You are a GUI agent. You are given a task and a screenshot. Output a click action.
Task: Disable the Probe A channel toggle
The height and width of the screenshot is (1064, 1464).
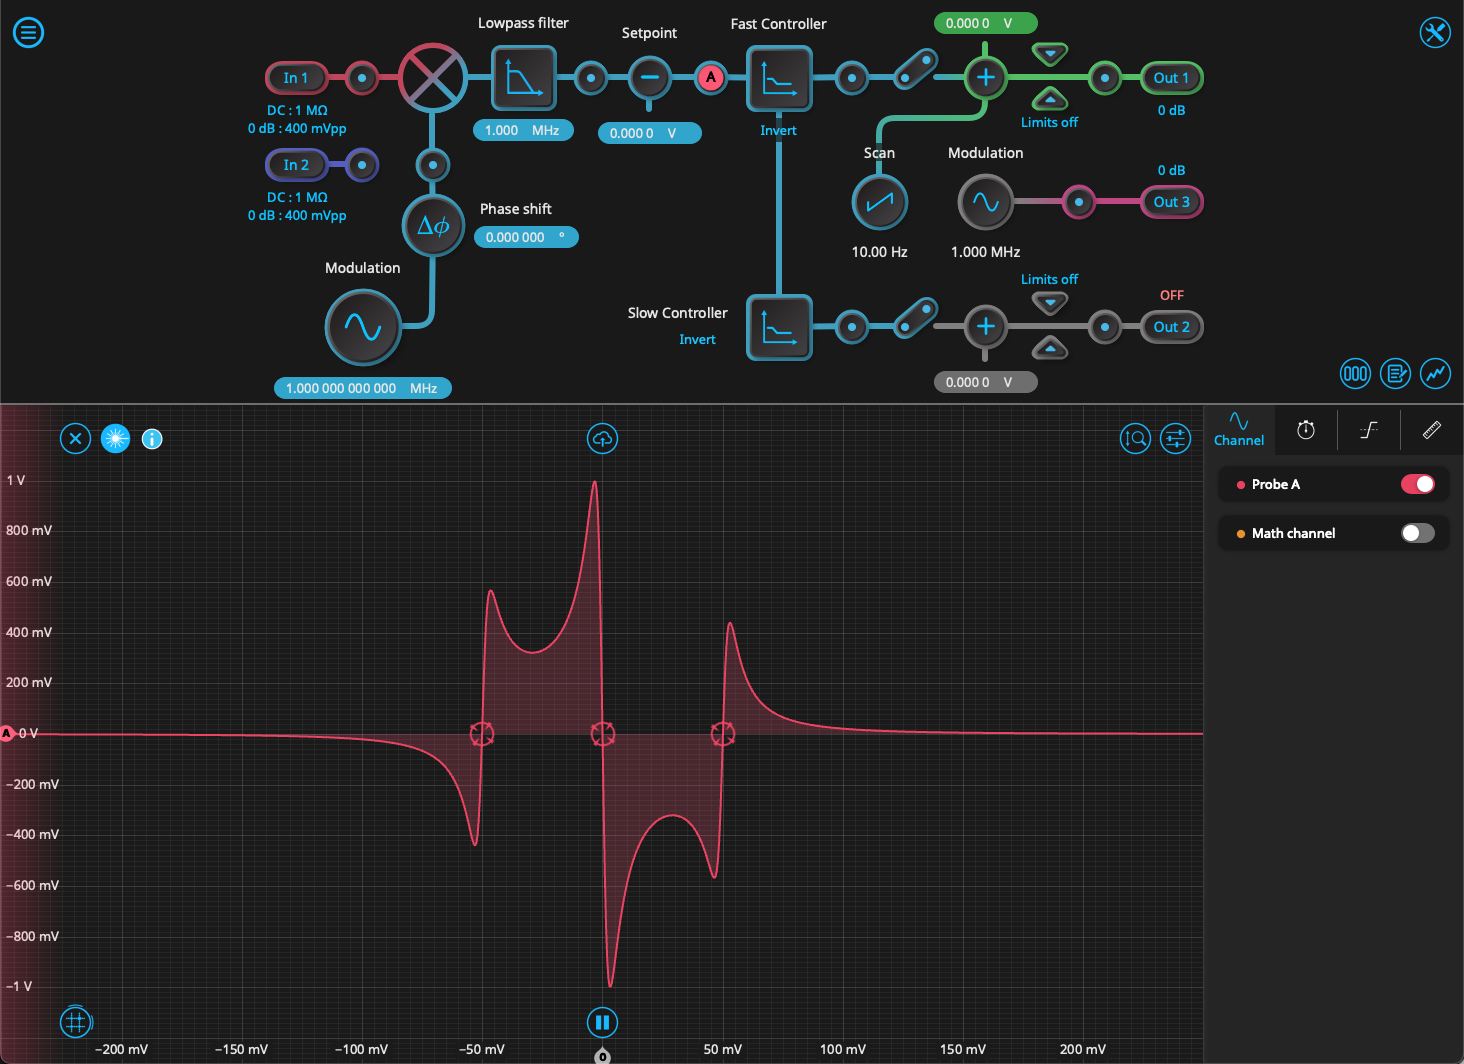pyautogui.click(x=1417, y=484)
